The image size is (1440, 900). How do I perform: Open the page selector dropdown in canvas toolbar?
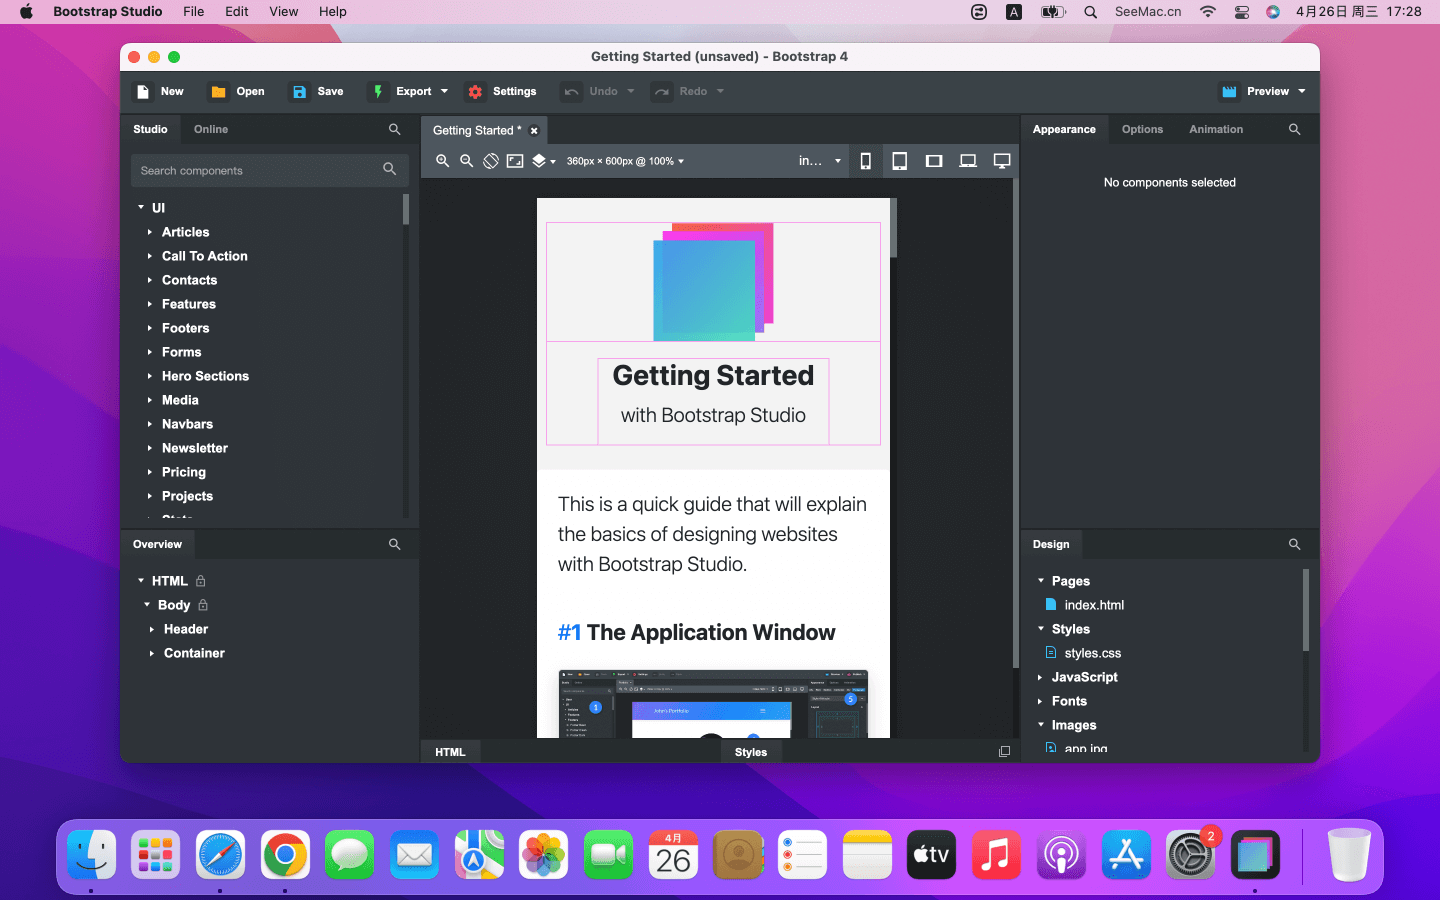(x=820, y=161)
